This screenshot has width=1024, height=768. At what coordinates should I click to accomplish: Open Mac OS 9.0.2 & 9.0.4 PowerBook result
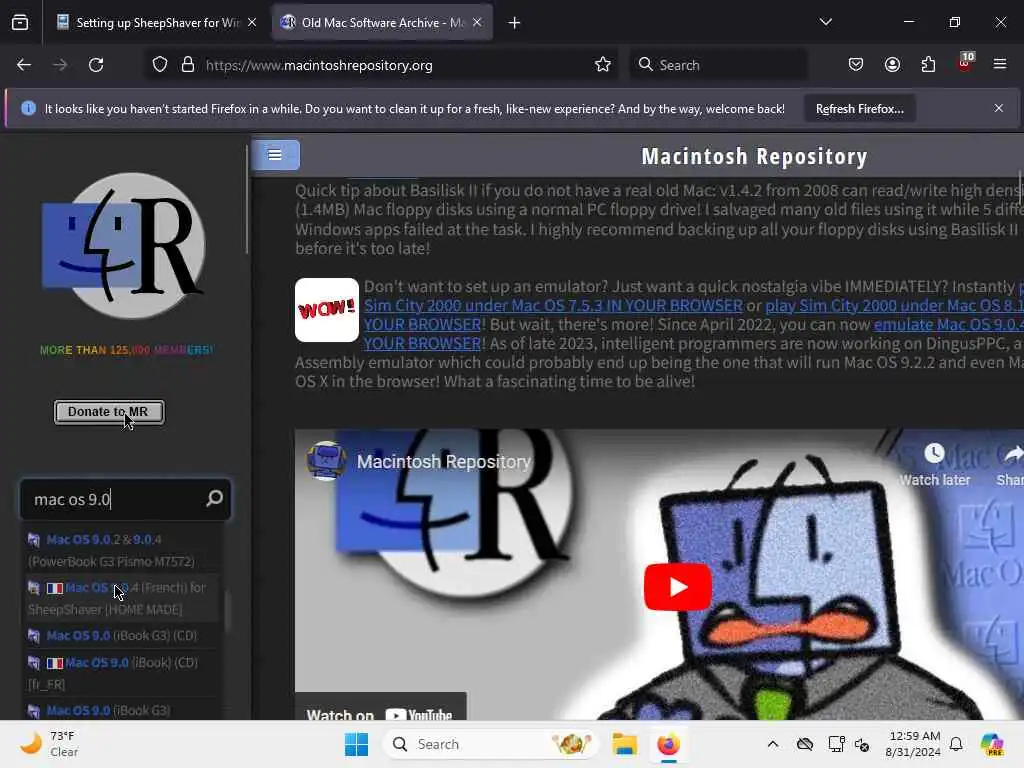pyautogui.click(x=121, y=551)
